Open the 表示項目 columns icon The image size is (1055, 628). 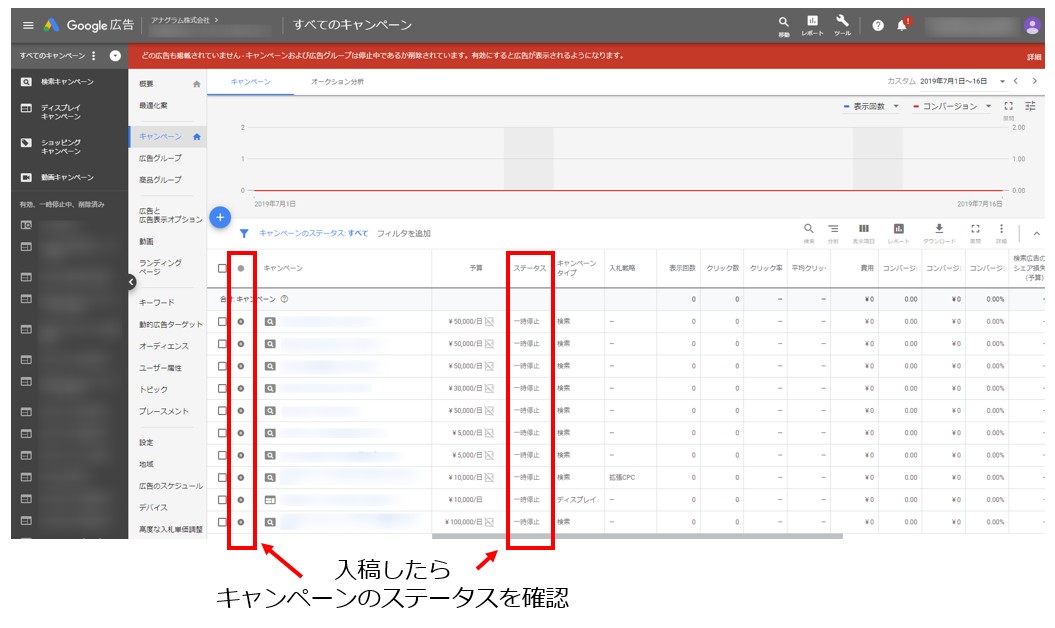863,232
